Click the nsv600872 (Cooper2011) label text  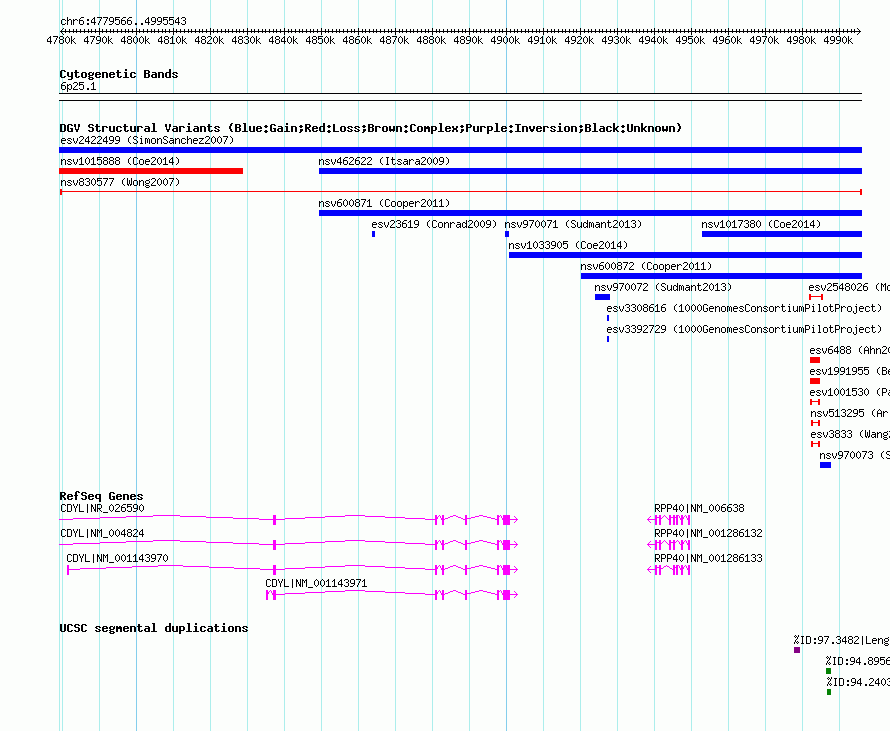pyautogui.click(x=646, y=266)
